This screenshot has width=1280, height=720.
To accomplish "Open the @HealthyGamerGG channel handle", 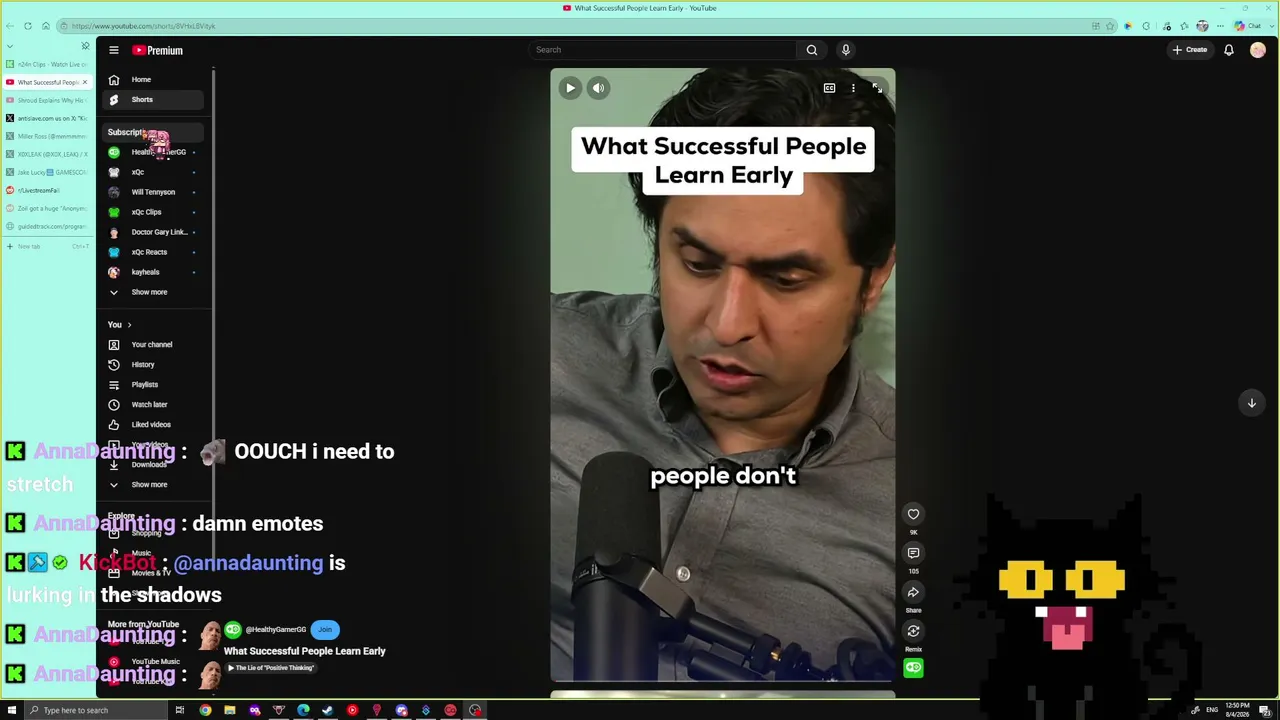I will (276, 630).
